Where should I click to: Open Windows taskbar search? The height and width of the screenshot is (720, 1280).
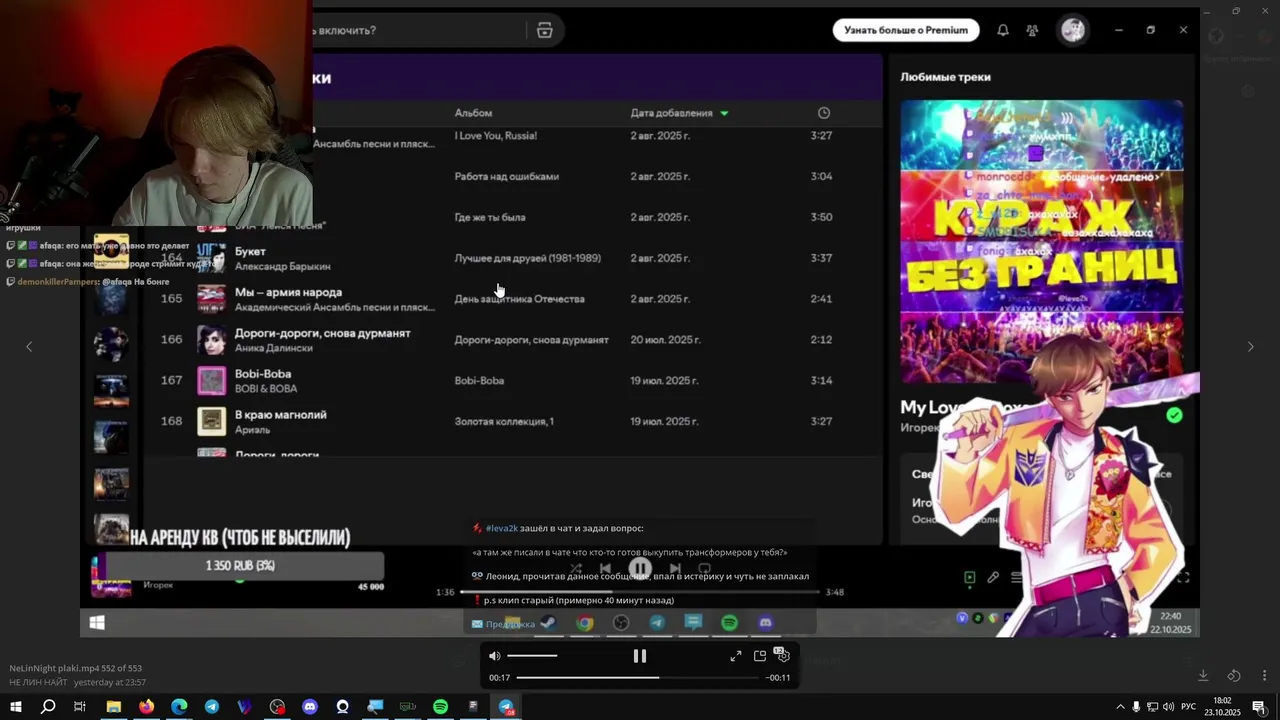tap(48, 706)
